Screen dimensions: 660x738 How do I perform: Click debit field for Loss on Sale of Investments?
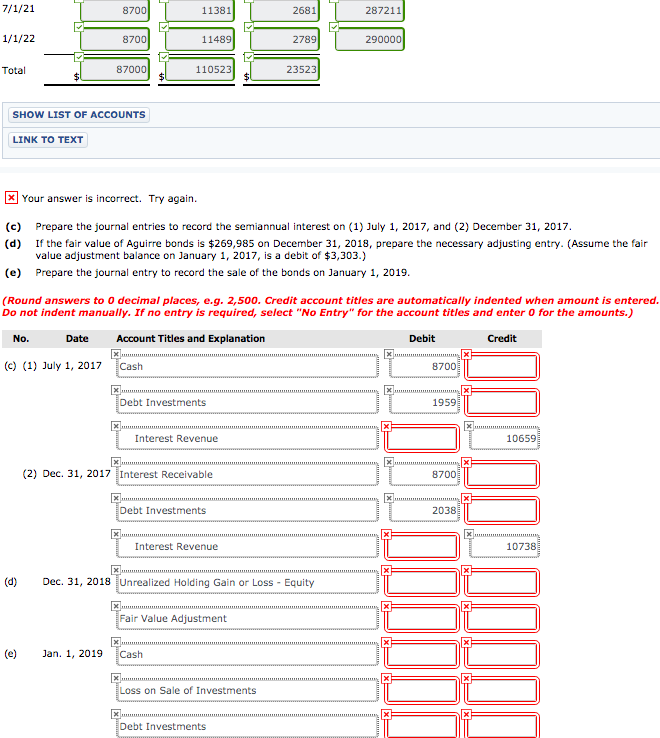(422, 690)
